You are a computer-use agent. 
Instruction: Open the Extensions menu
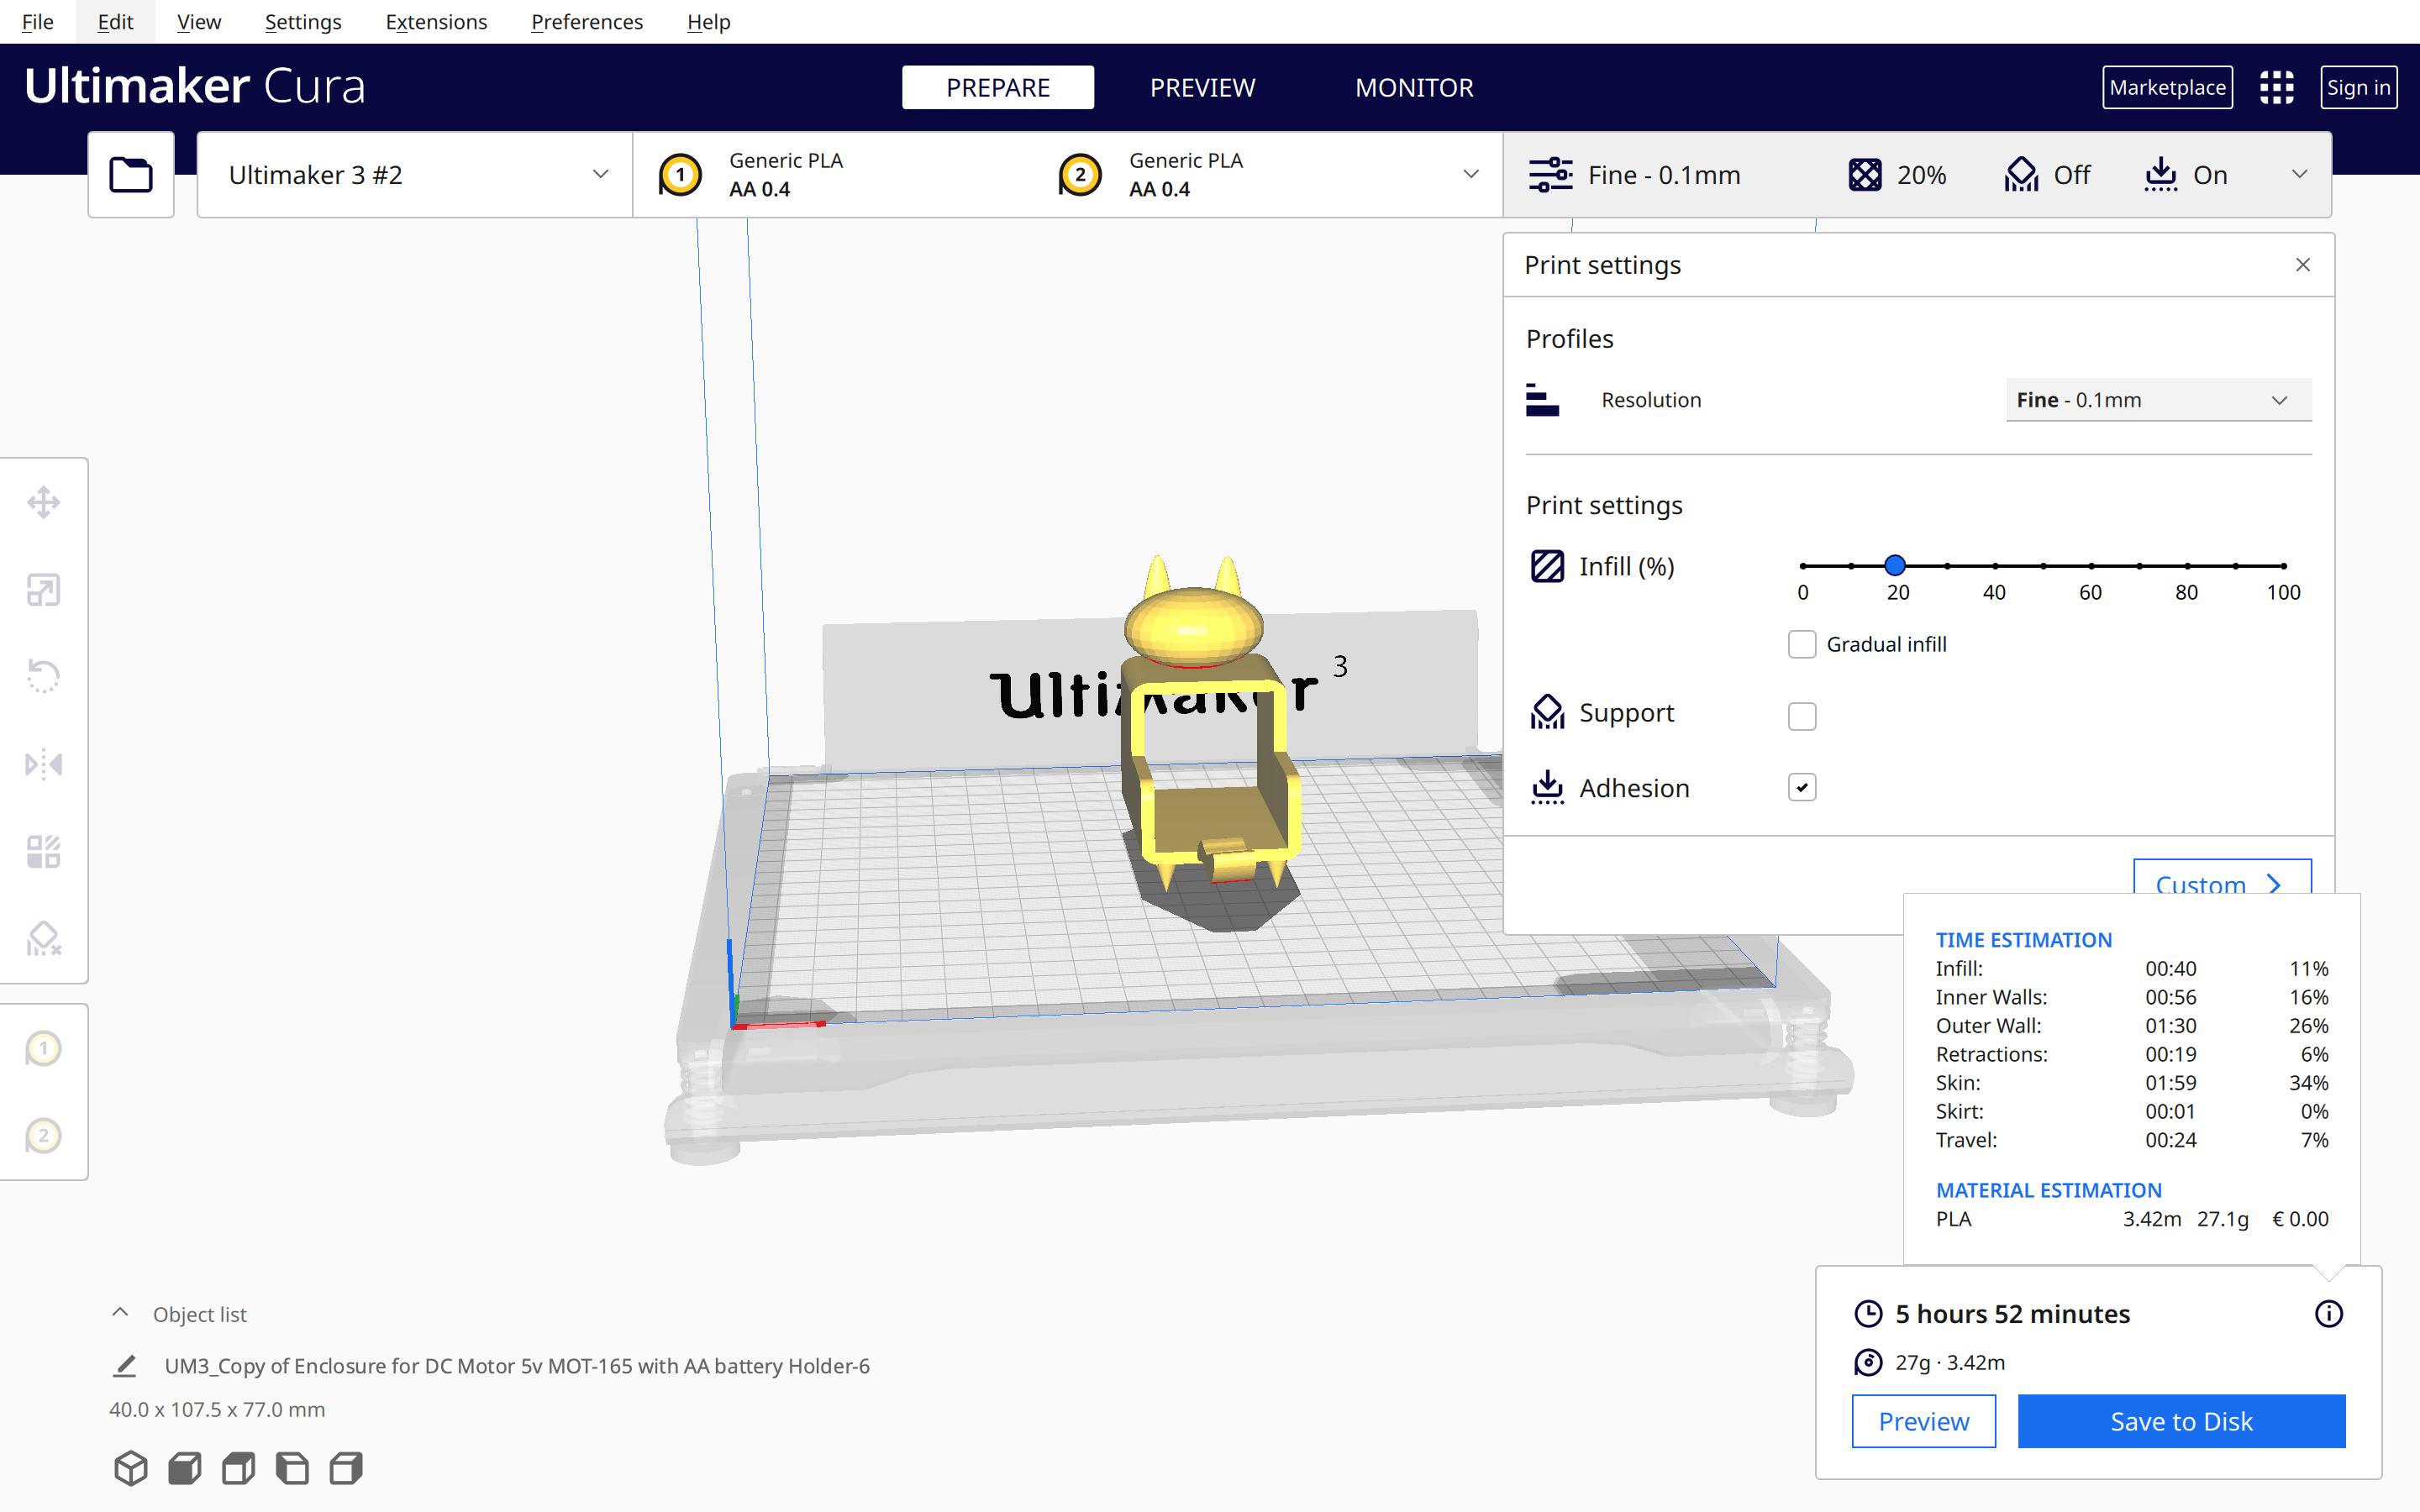click(x=436, y=21)
